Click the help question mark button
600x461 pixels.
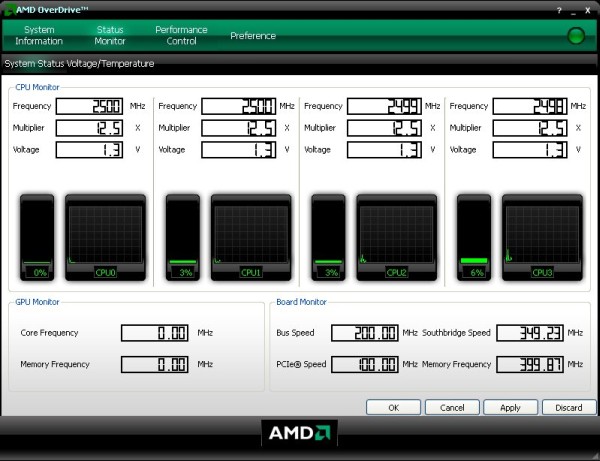coord(559,11)
